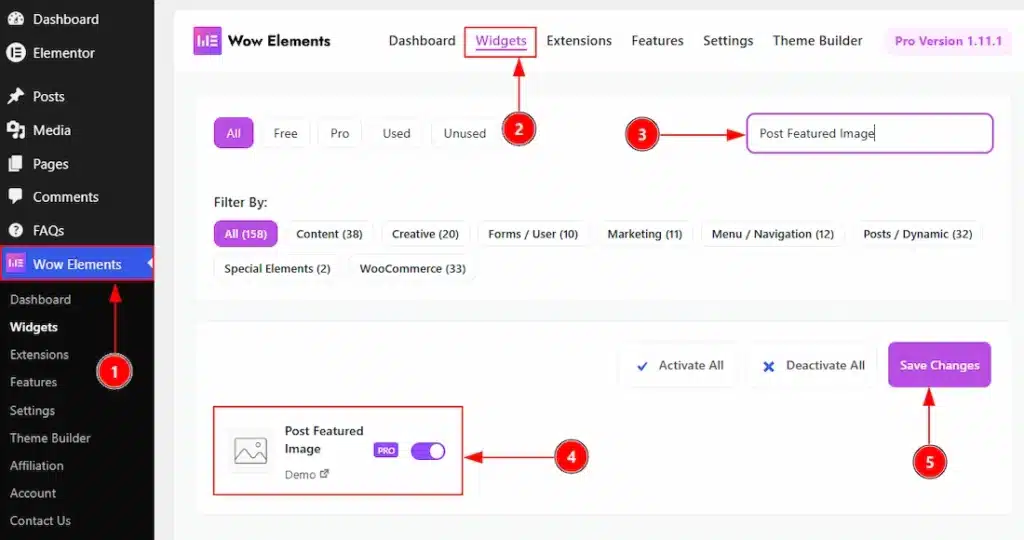Filter by WooCommerce (33) category
The width and height of the screenshot is (1024, 540).
click(x=413, y=268)
